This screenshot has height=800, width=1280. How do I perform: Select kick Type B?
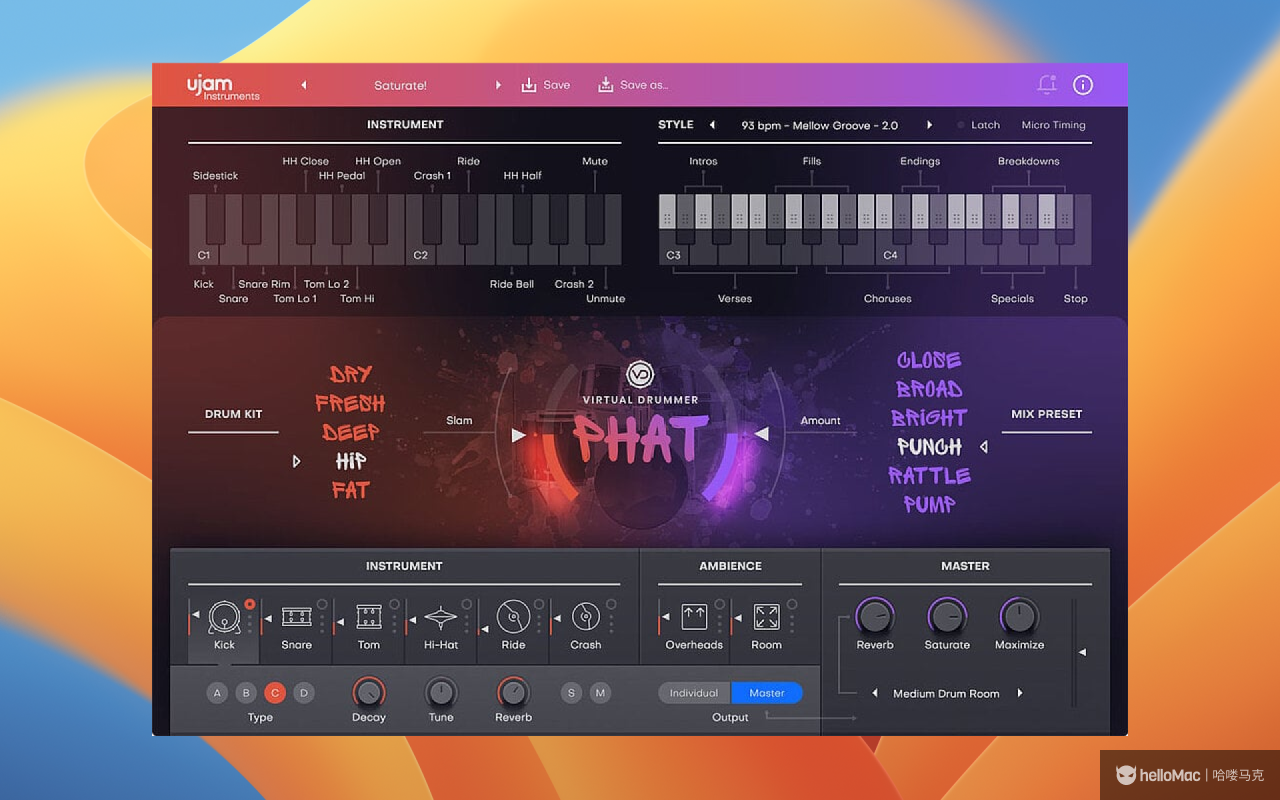pos(246,693)
